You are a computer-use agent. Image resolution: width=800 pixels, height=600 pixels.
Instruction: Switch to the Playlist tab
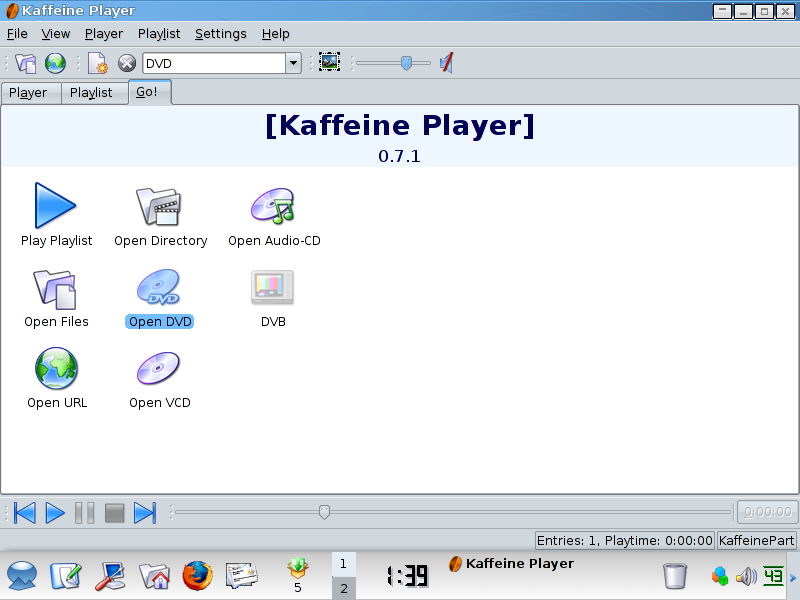tap(91, 93)
